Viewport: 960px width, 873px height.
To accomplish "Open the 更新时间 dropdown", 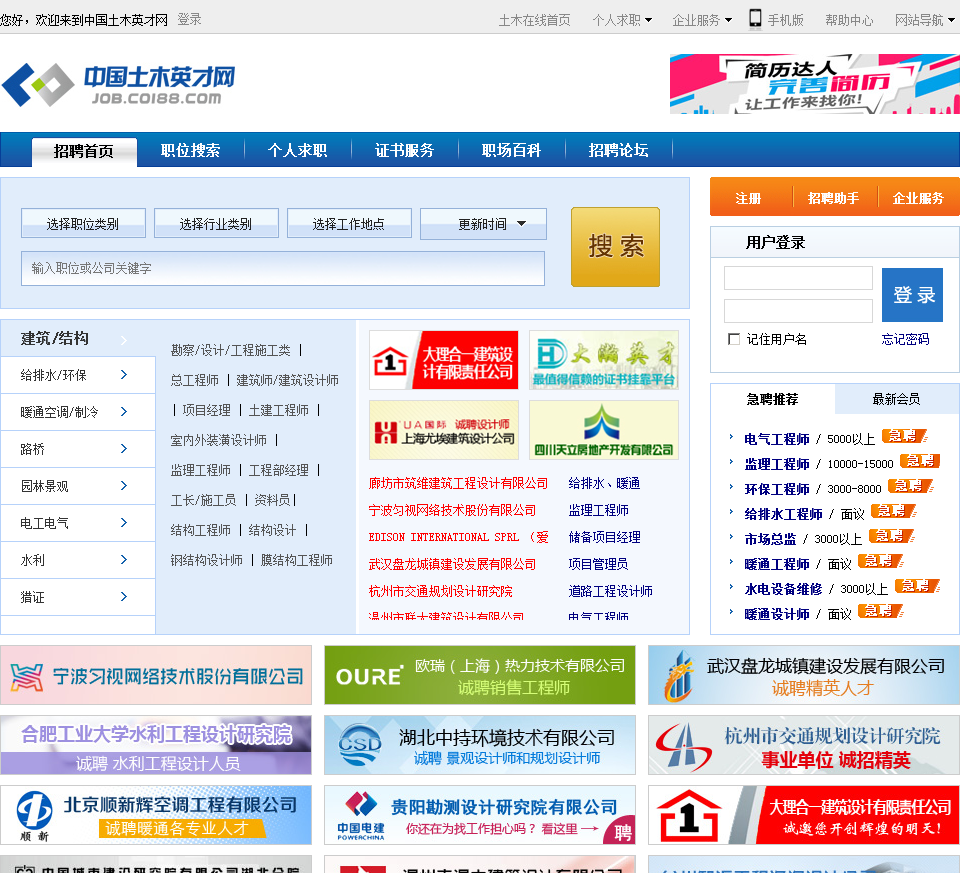I will click(x=483, y=224).
